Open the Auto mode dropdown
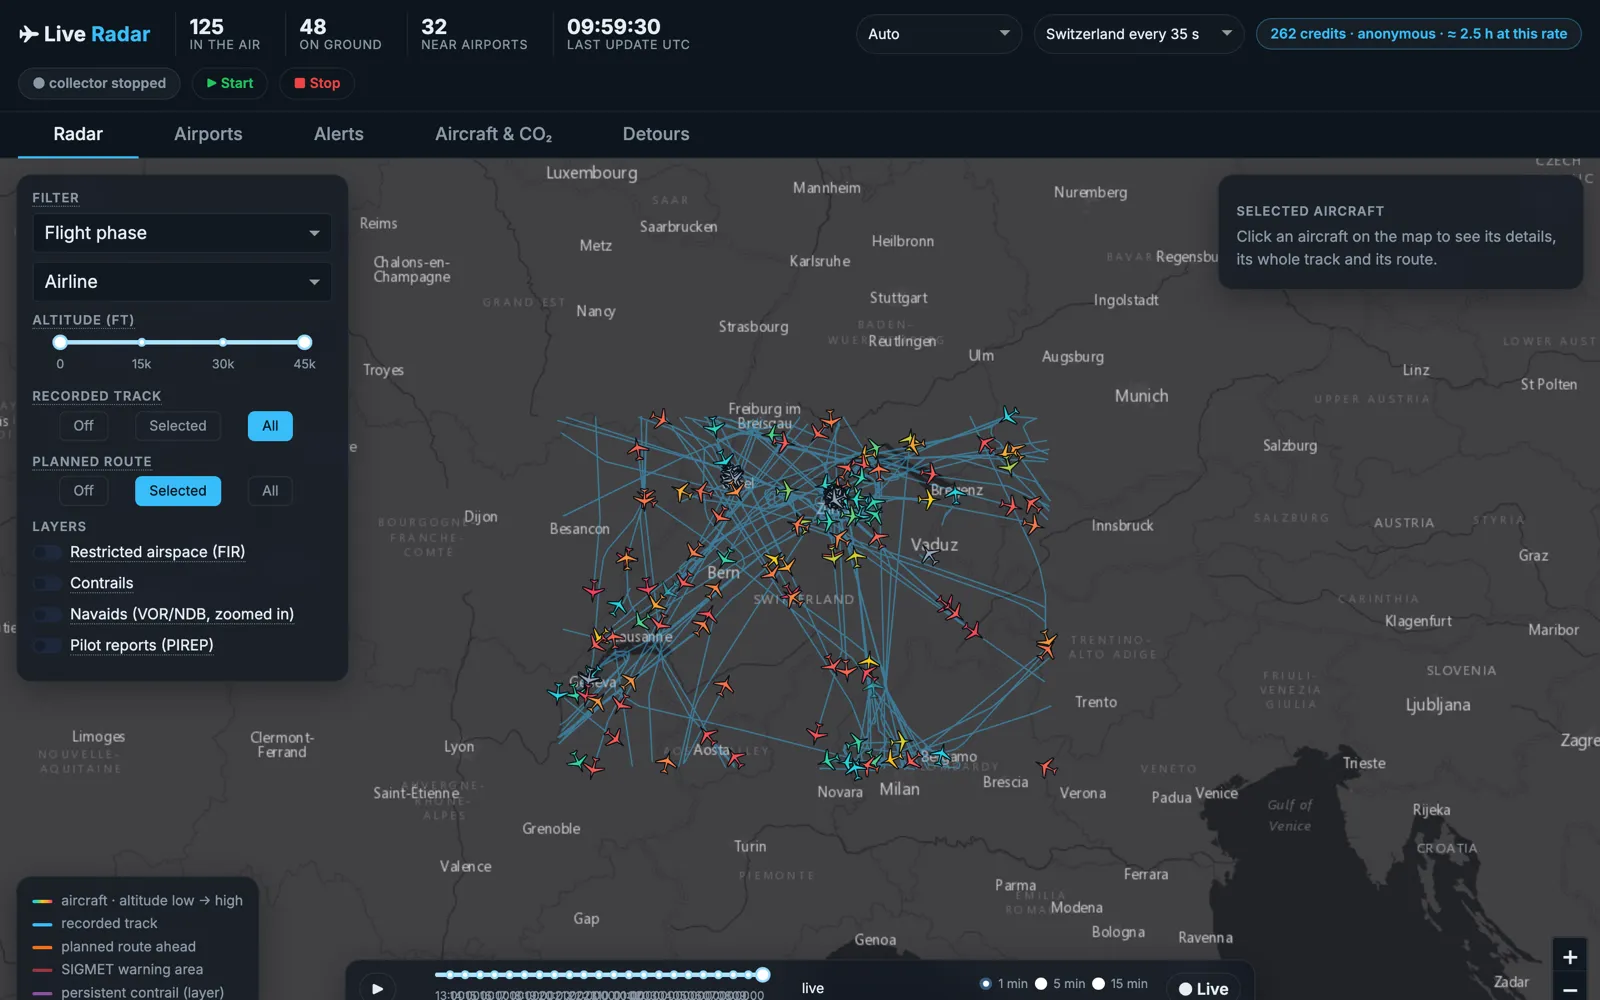Viewport: 1600px width, 1000px height. click(938, 34)
